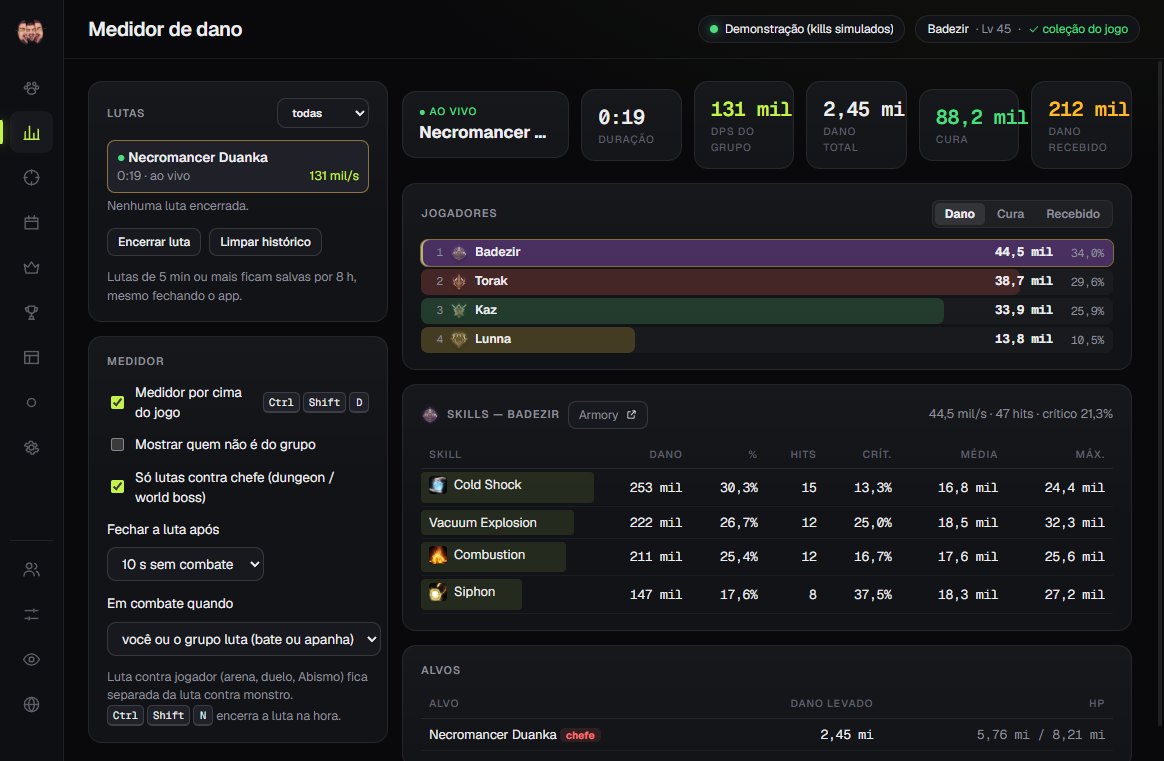Click the eye icon in the sidebar
1164x761 pixels.
coord(31,659)
